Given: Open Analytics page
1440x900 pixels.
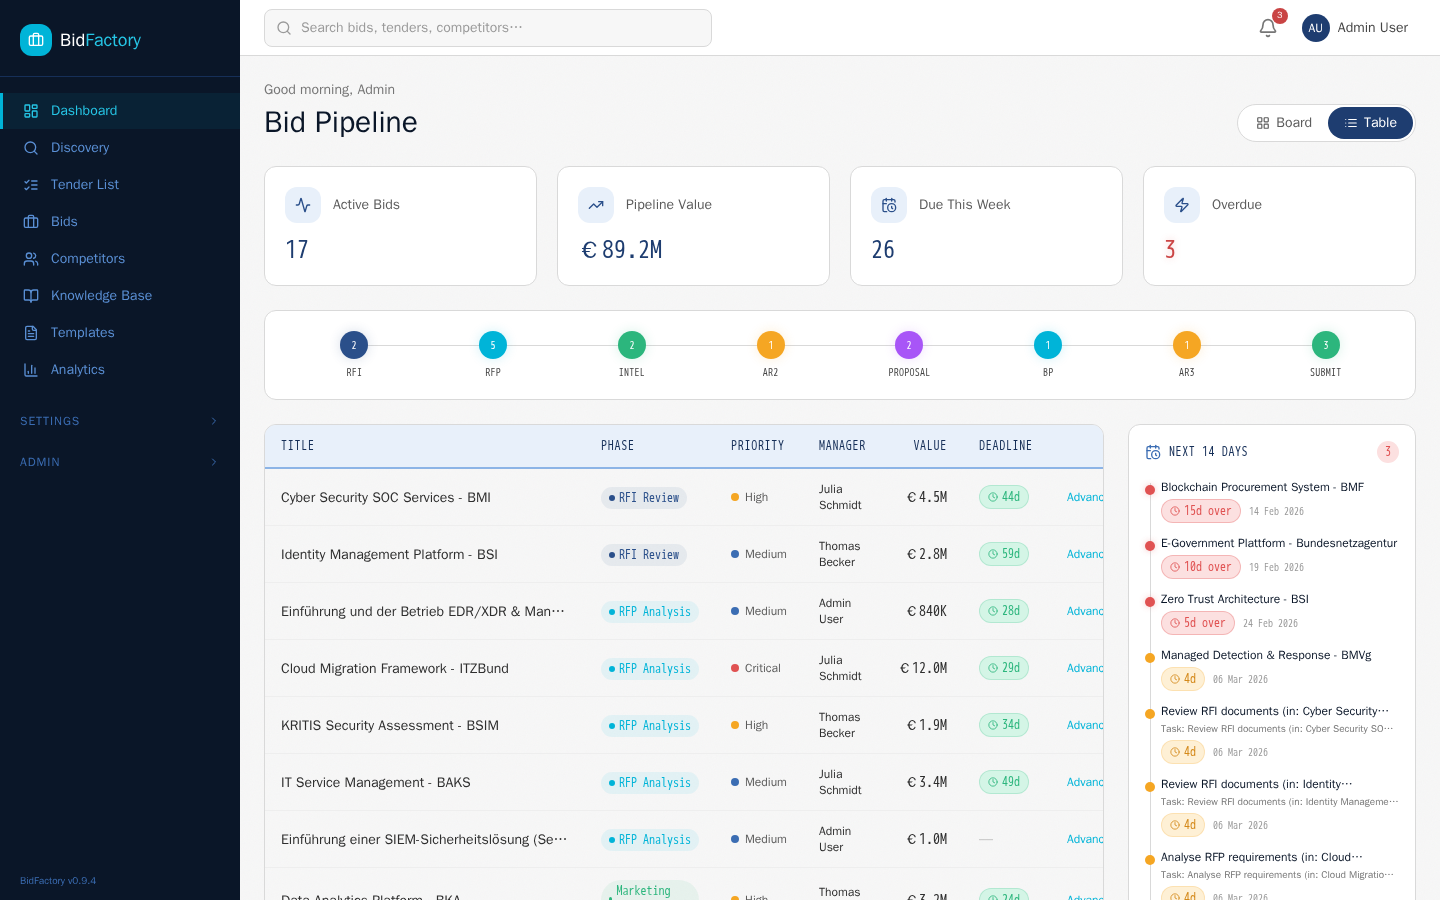Looking at the screenshot, I should (x=120, y=370).
